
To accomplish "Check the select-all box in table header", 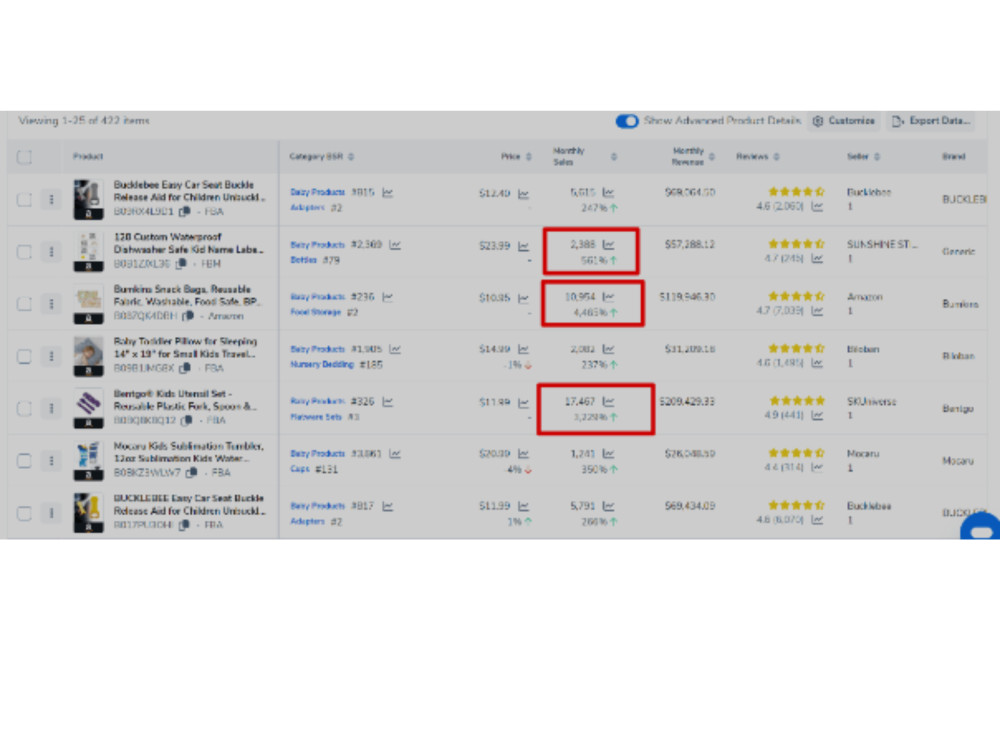I will [24, 157].
